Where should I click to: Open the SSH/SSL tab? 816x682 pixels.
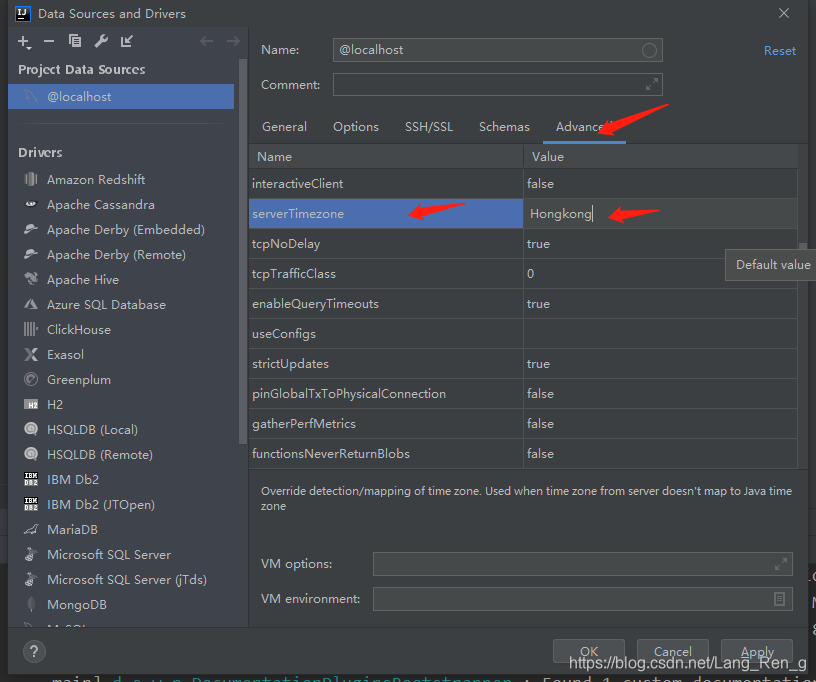tap(429, 126)
